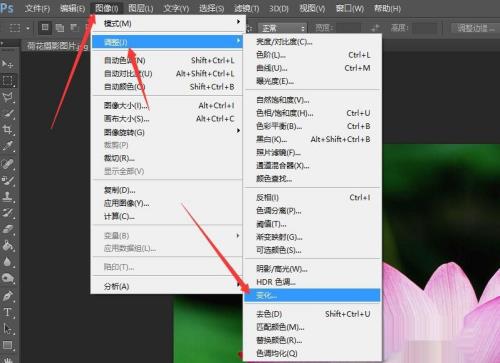Choose 自动色调(N) from Image menu

(x=167, y=60)
